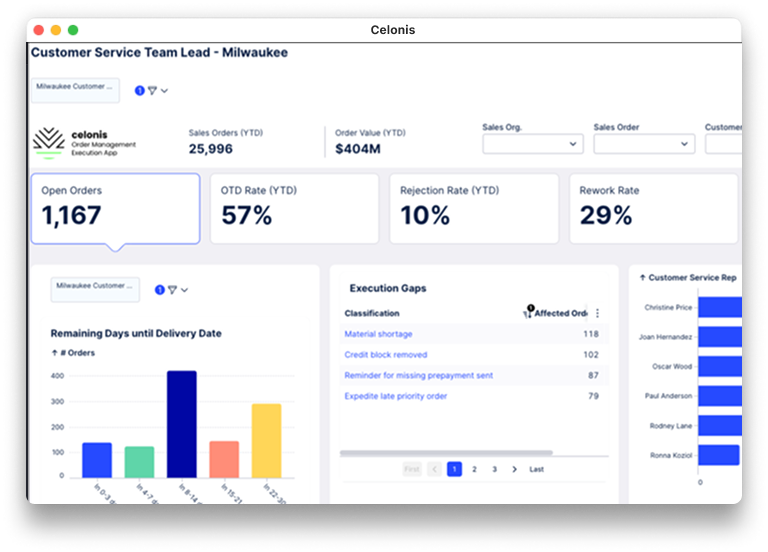Open Execution Gaps three-dot menu

(x=598, y=313)
